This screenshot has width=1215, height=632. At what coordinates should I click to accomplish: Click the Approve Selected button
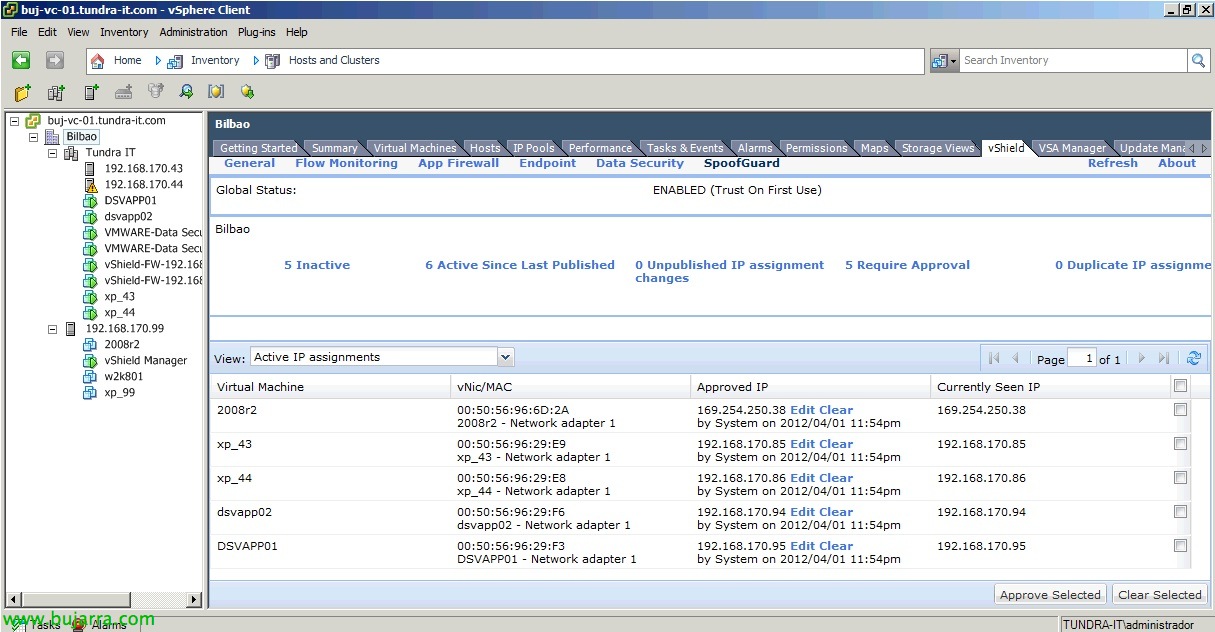(1050, 595)
